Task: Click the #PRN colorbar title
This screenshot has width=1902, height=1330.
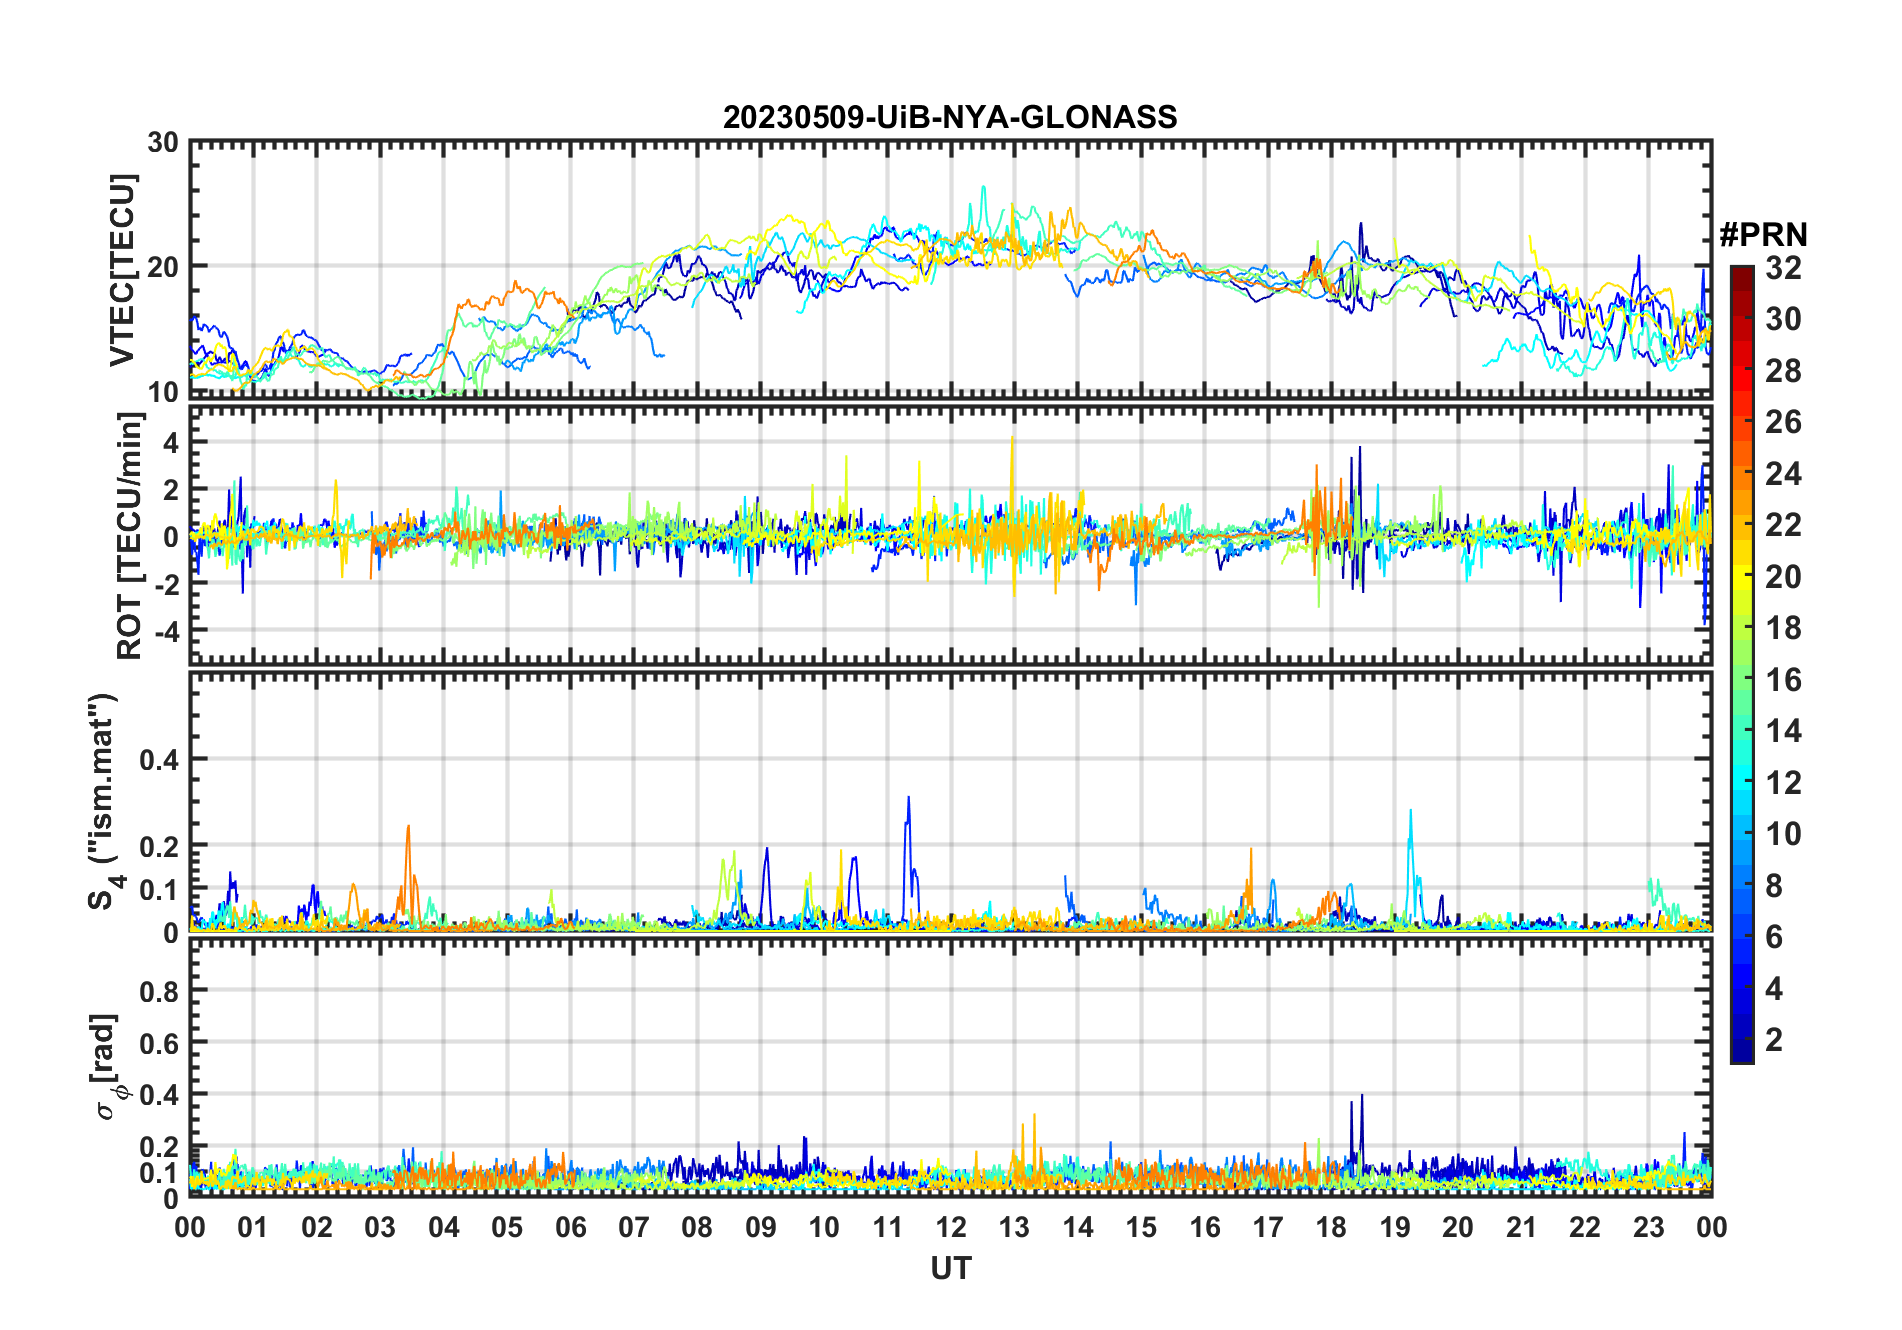Action: pyautogui.click(x=1763, y=235)
